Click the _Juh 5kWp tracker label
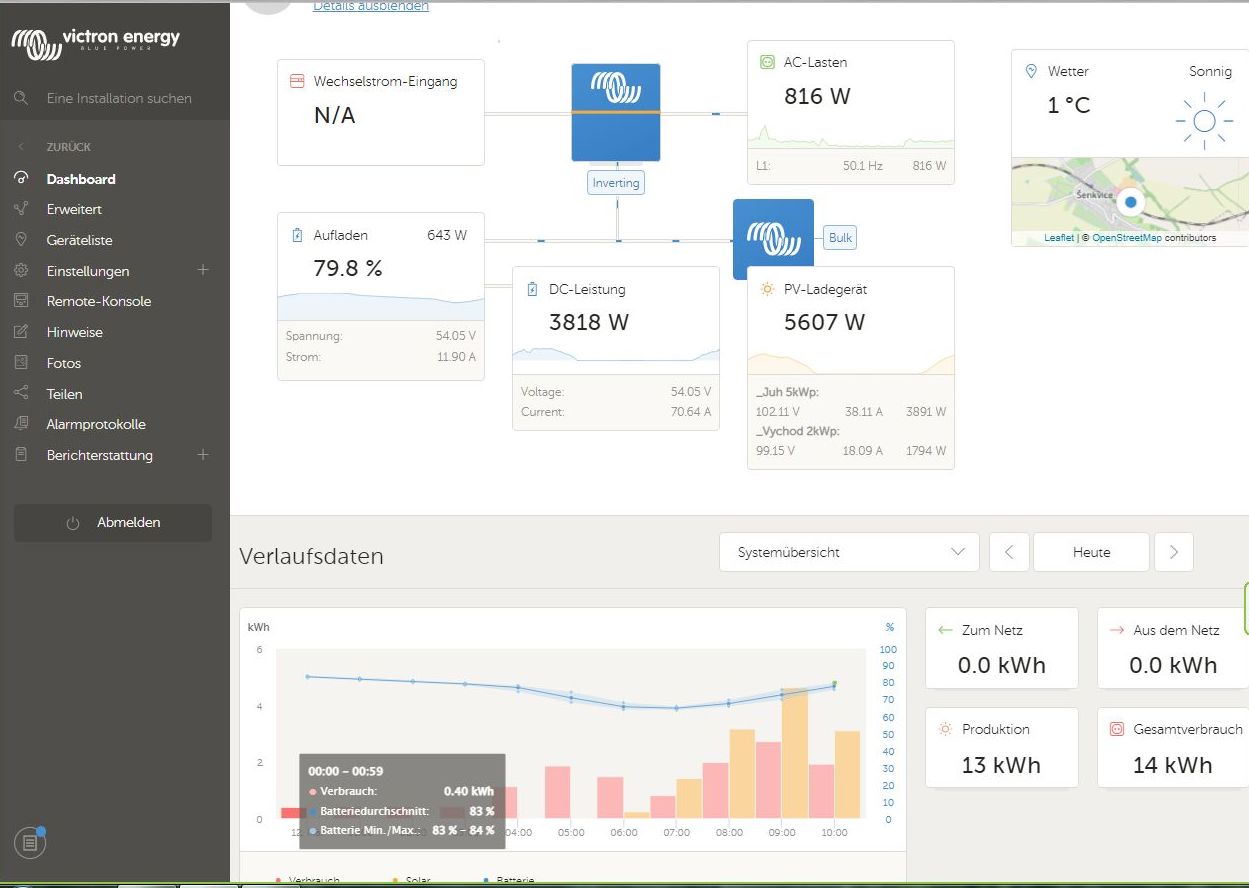This screenshot has height=888, width=1249. point(787,392)
